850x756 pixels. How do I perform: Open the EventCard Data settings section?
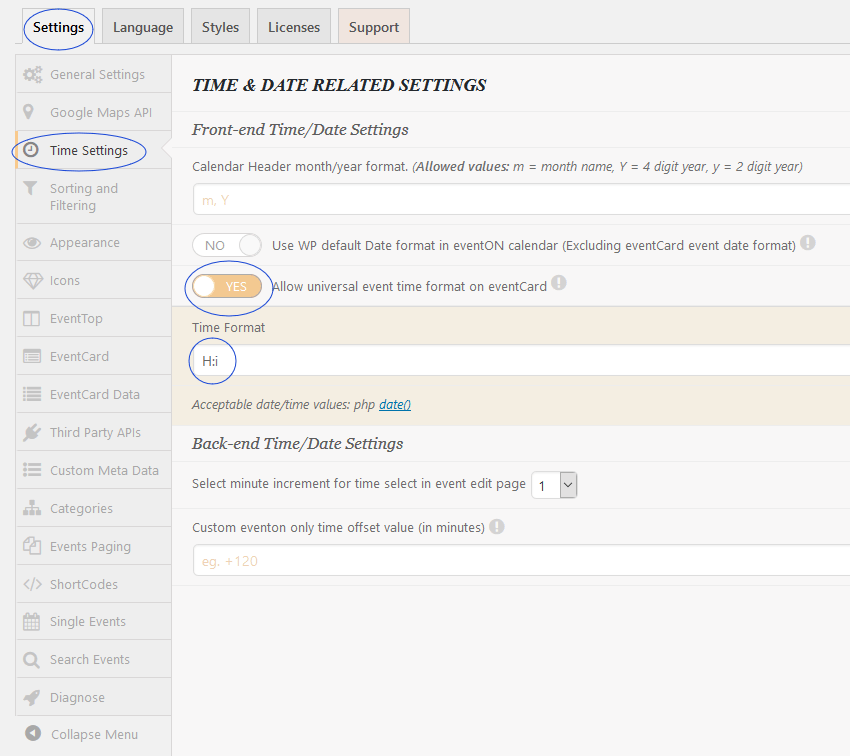[x=94, y=395]
